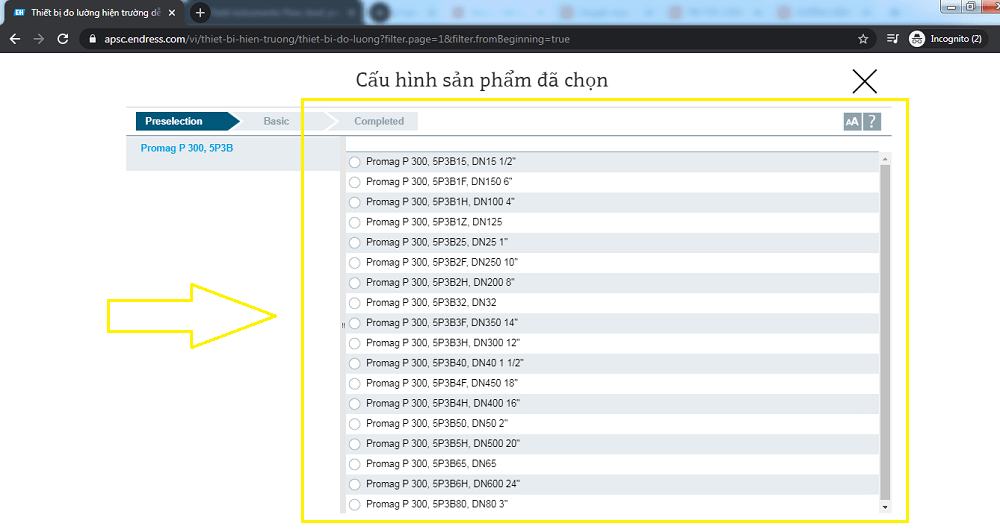Go back with browser back arrow

(x=15, y=39)
